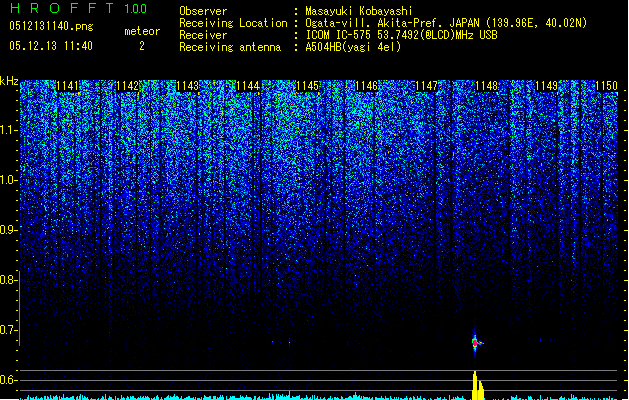This screenshot has width=629, height=400.
Task: Click the faint echo dot near 1145
Action: pyautogui.click(x=289, y=342)
